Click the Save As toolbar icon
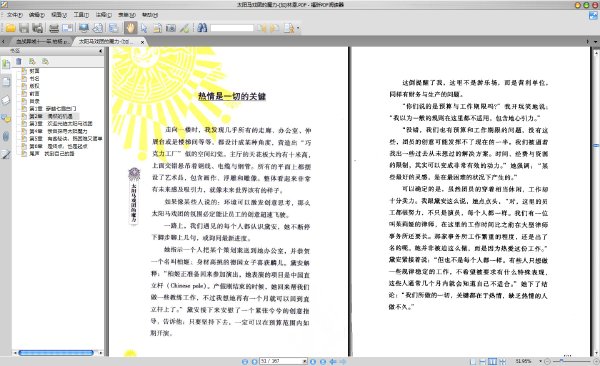This screenshot has height=366, width=600. coord(38,28)
